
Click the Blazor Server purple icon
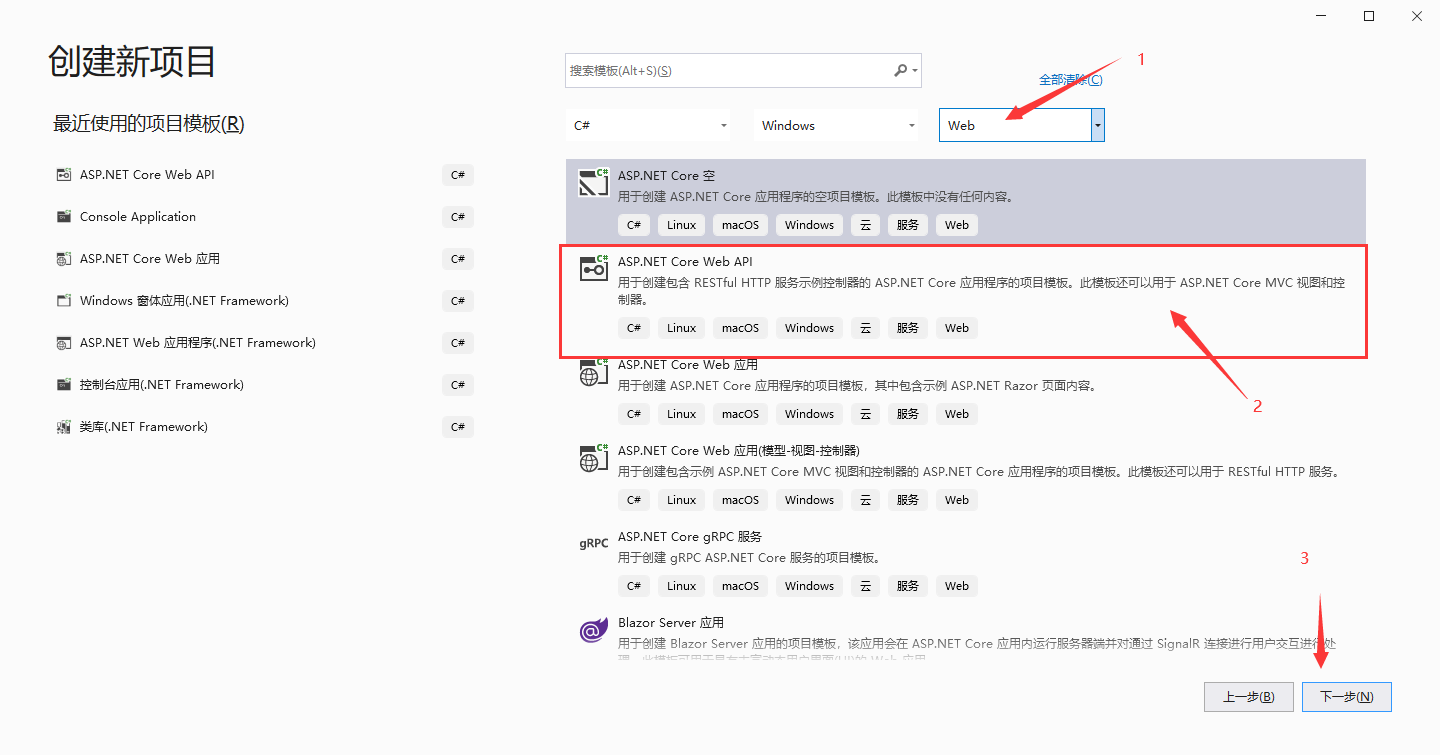(594, 630)
